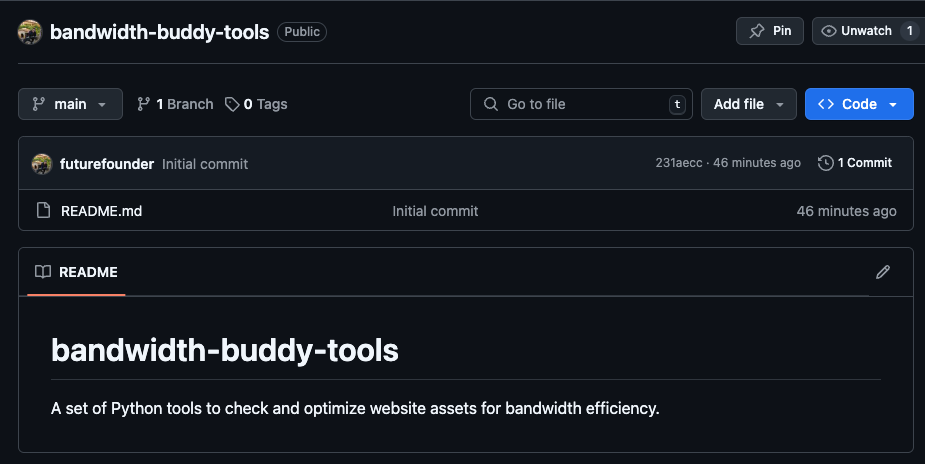Click the pencil icon to edit README

[x=882, y=272]
